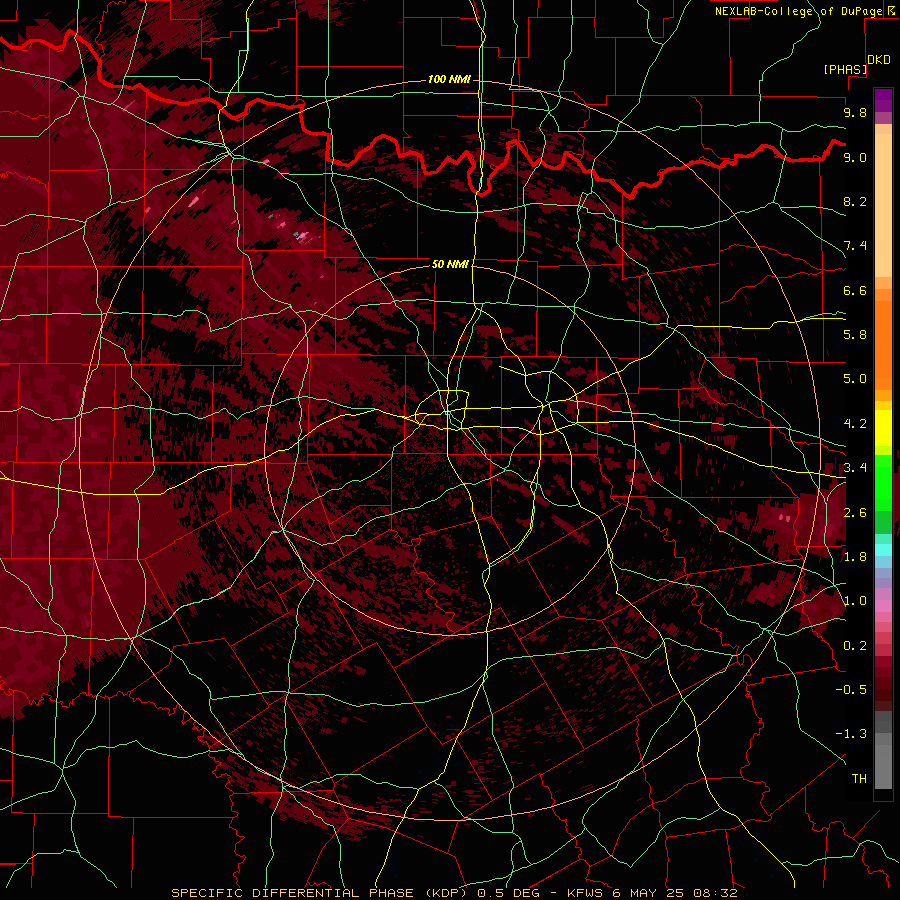The image size is (900, 900).
Task: Click the 2.6 scale value
Action: click(x=855, y=513)
